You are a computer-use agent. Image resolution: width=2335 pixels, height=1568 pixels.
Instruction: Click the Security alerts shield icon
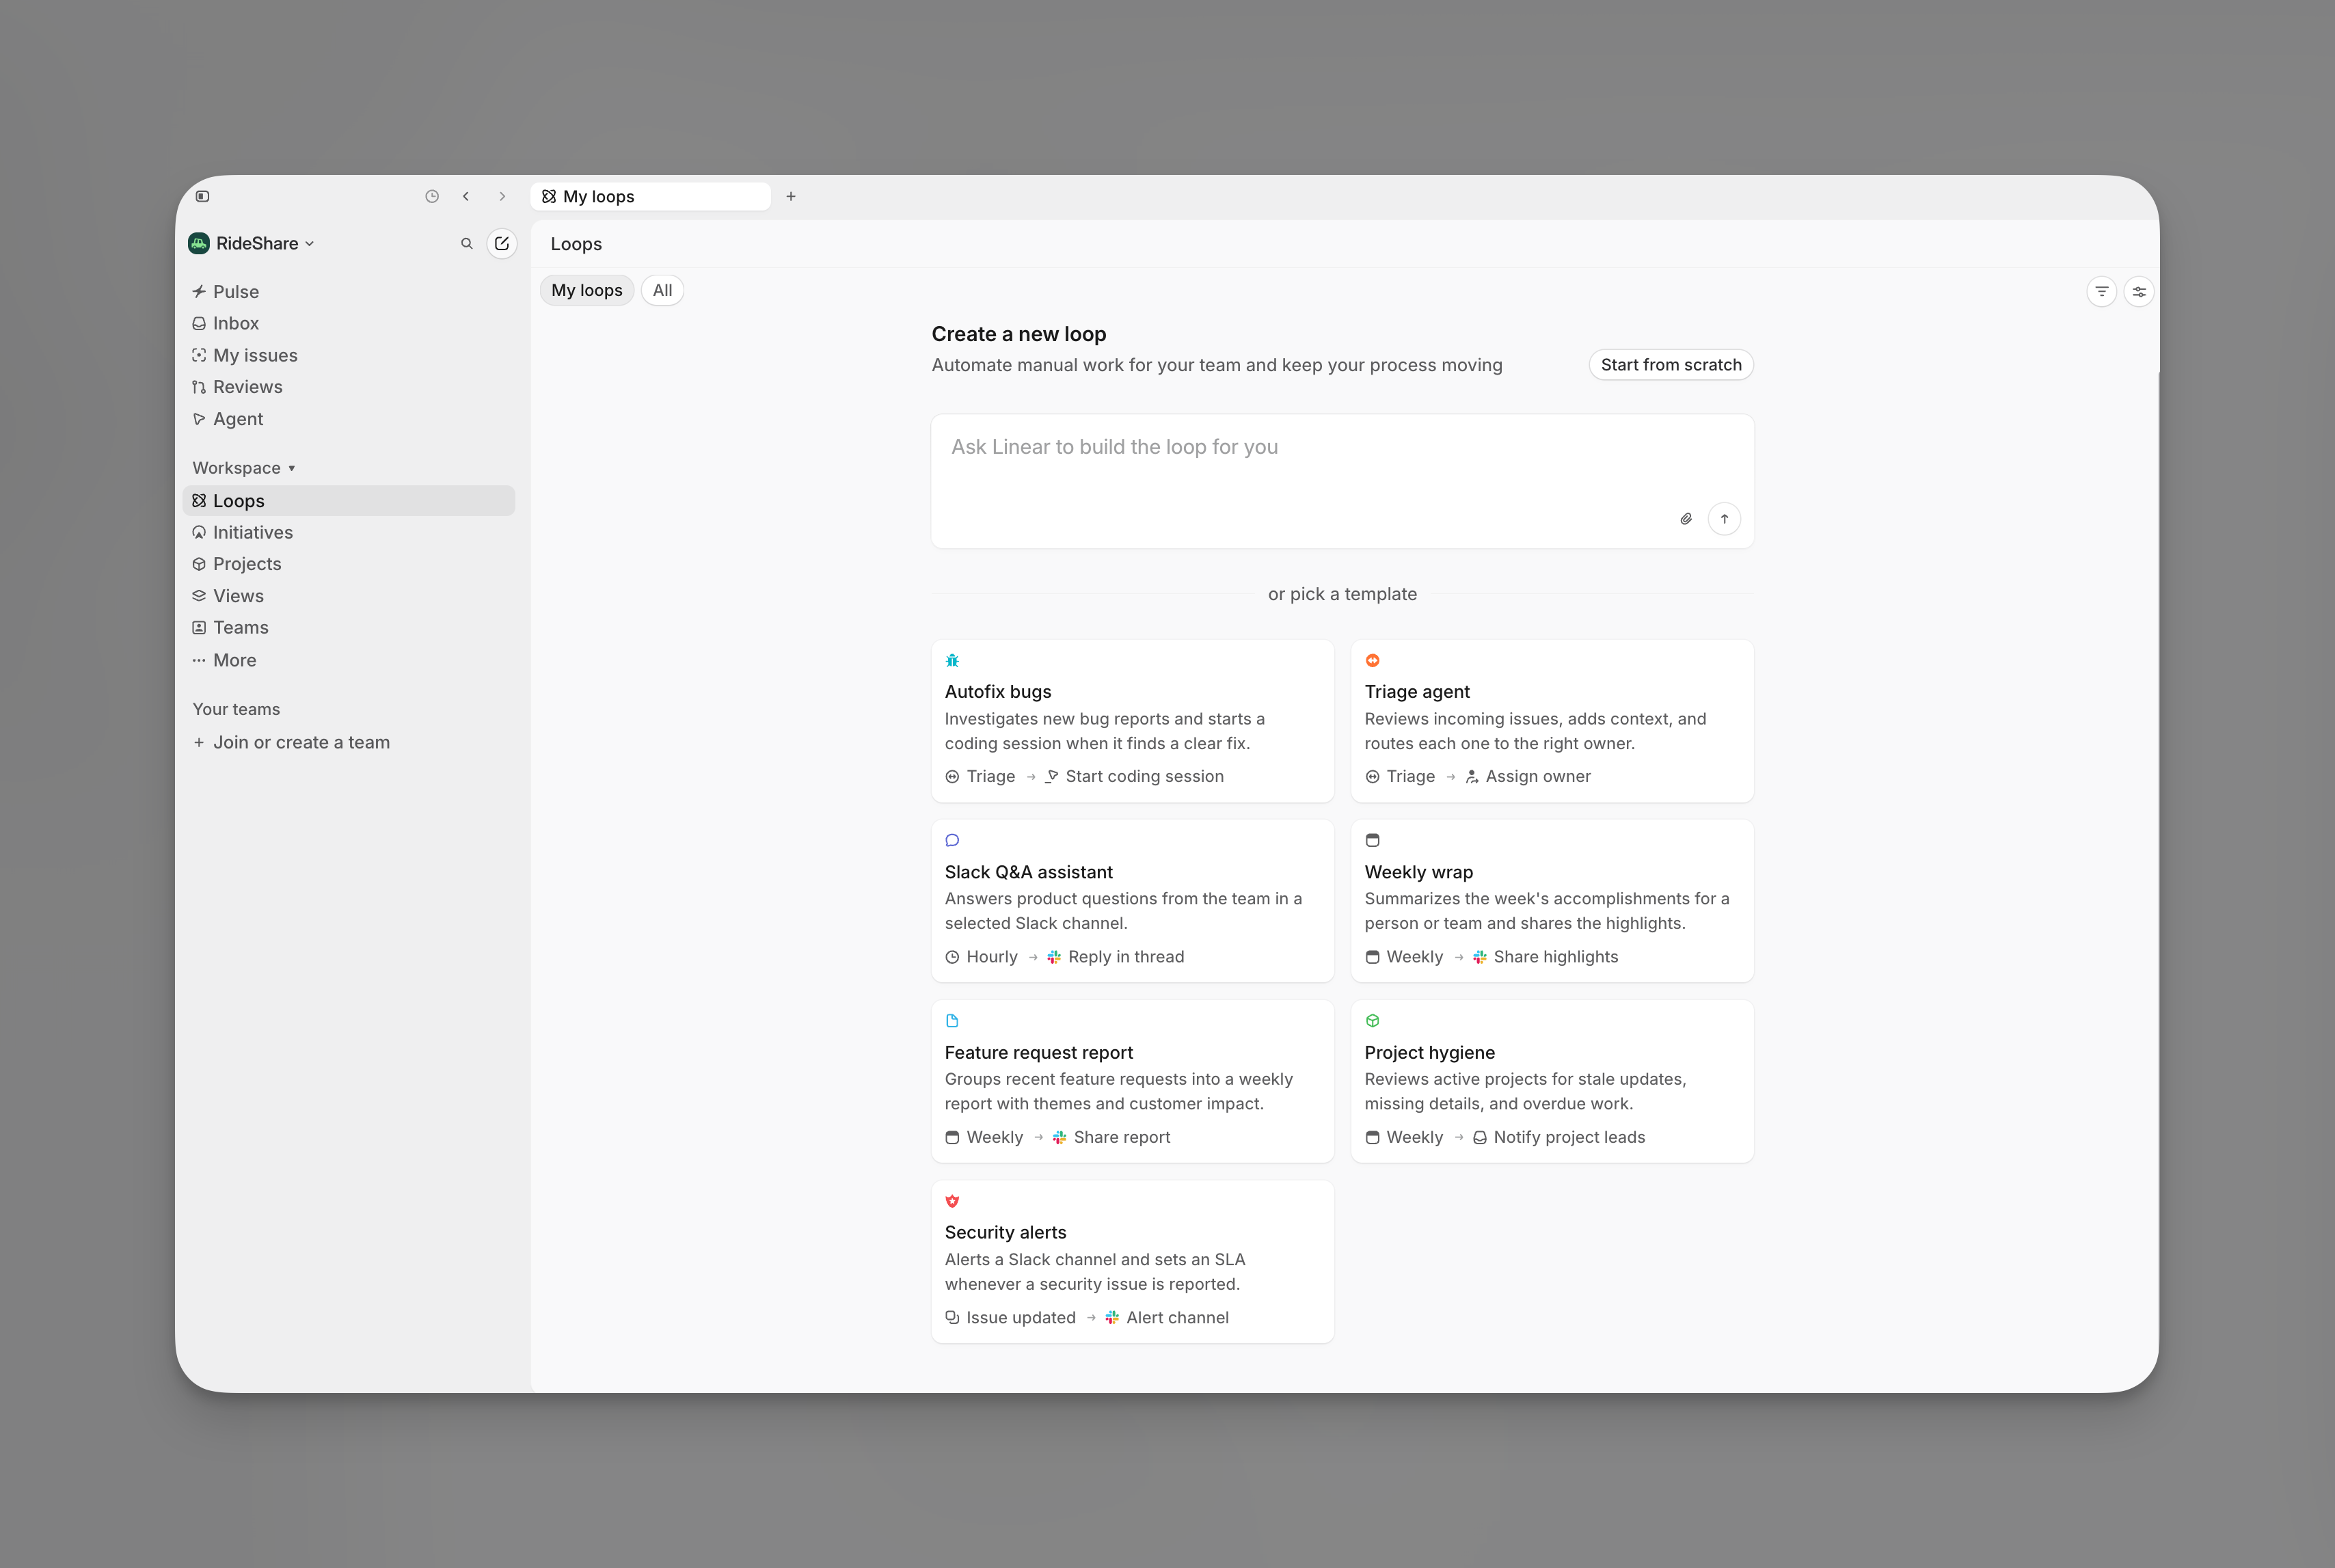click(x=952, y=1201)
